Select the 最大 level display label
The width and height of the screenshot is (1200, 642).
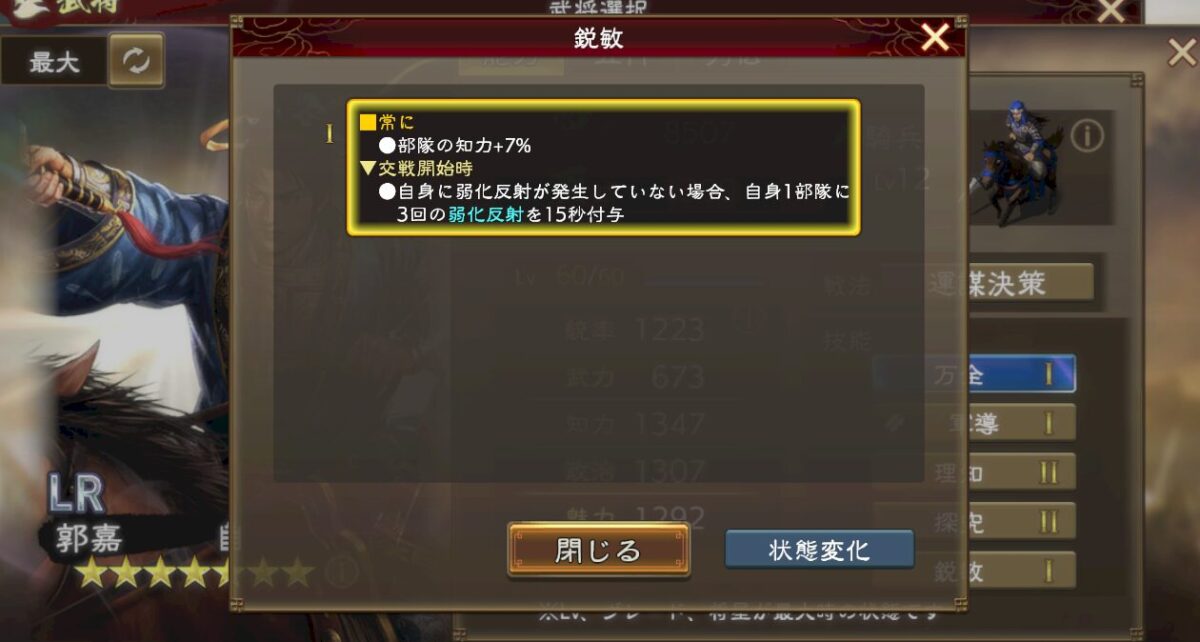coord(54,62)
